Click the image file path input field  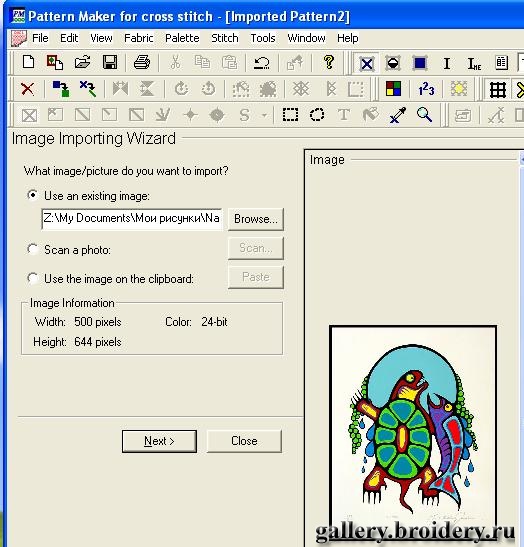pos(132,219)
